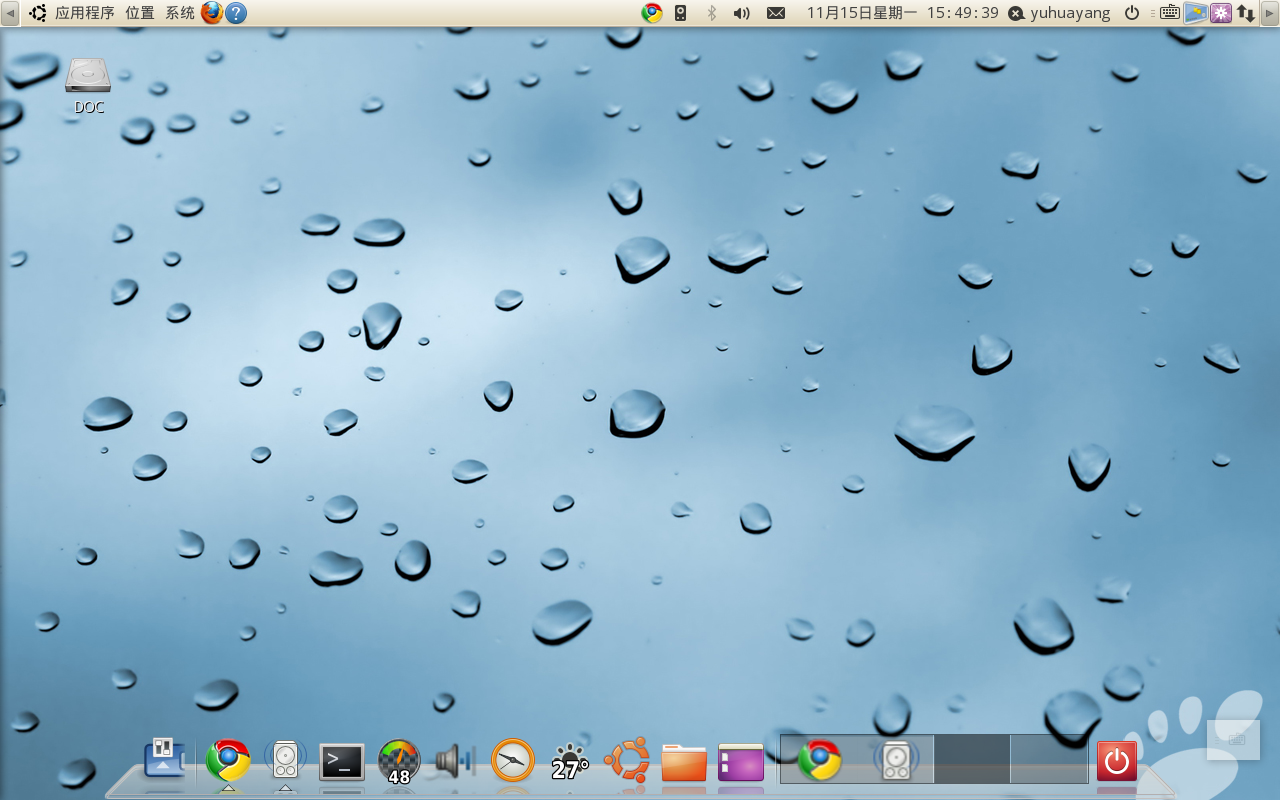Open the weather docklet showing 27°
The image size is (1280, 800).
click(x=570, y=762)
